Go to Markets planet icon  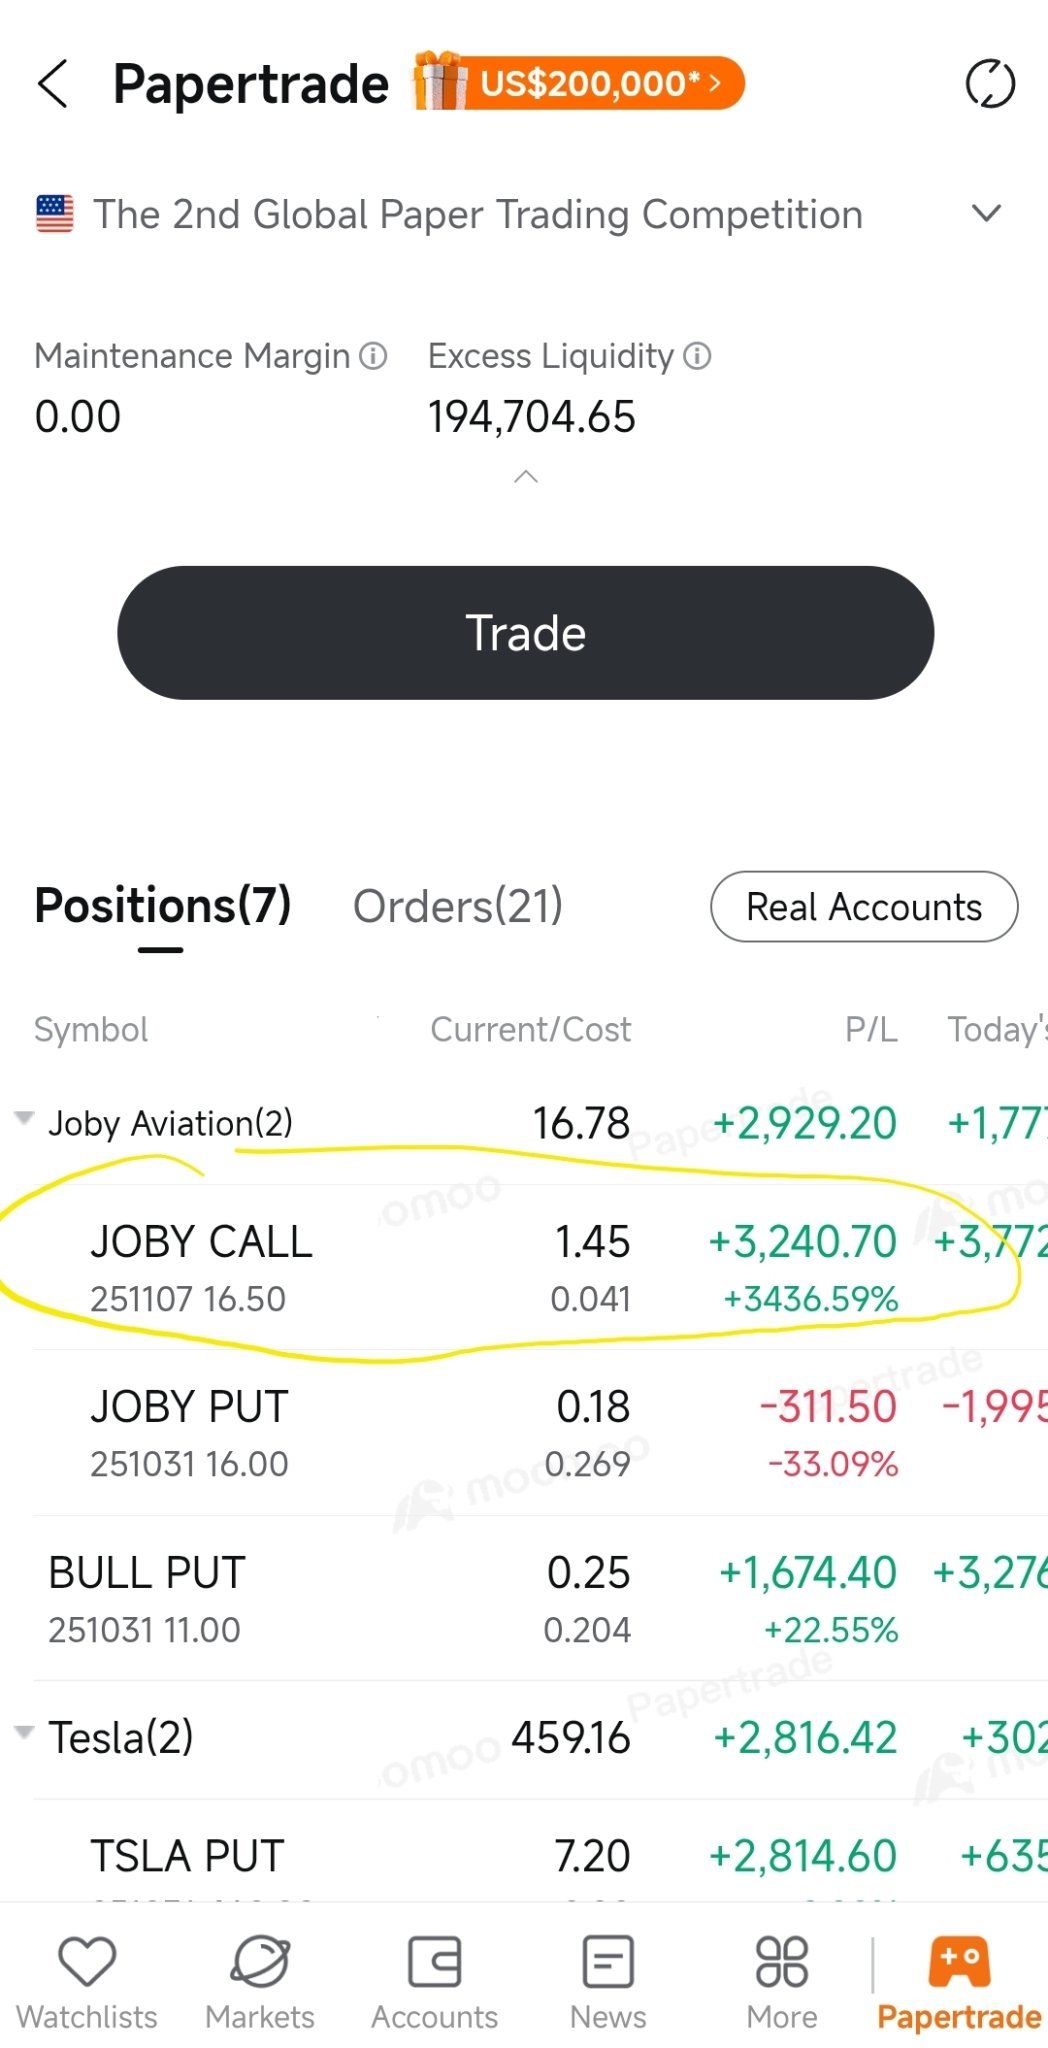[260, 1961]
